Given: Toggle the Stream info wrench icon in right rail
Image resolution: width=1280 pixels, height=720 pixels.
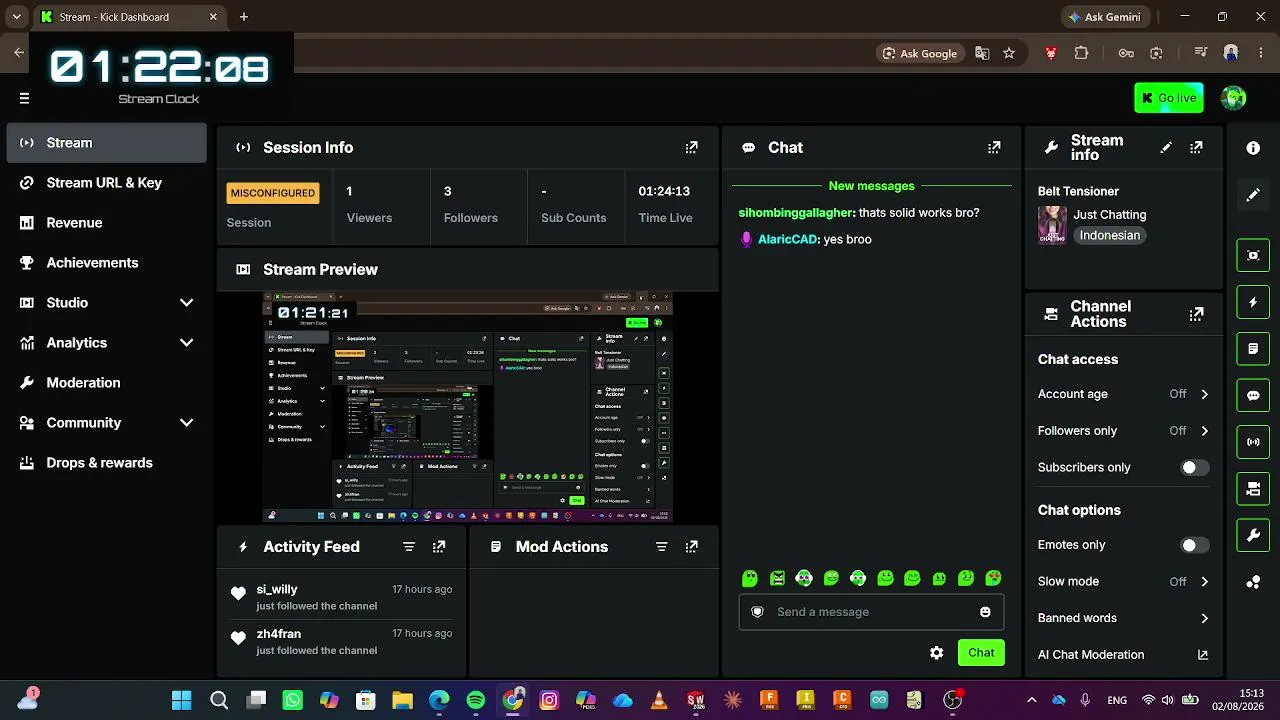Looking at the screenshot, I should pyautogui.click(x=1253, y=536).
